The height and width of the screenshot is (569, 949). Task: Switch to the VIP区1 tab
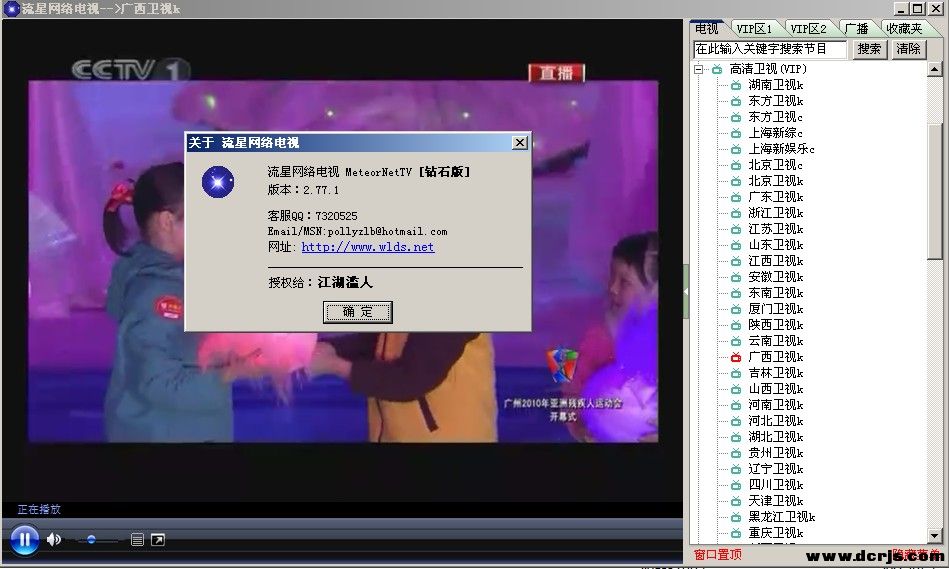coord(753,29)
